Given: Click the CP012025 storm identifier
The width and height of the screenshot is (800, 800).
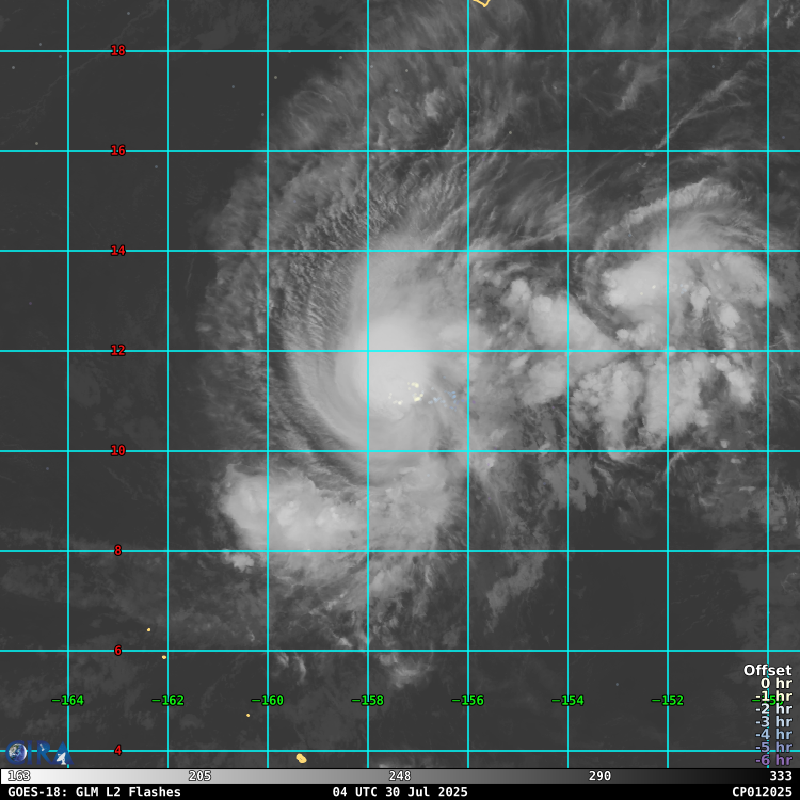Looking at the screenshot, I should (x=761, y=792).
